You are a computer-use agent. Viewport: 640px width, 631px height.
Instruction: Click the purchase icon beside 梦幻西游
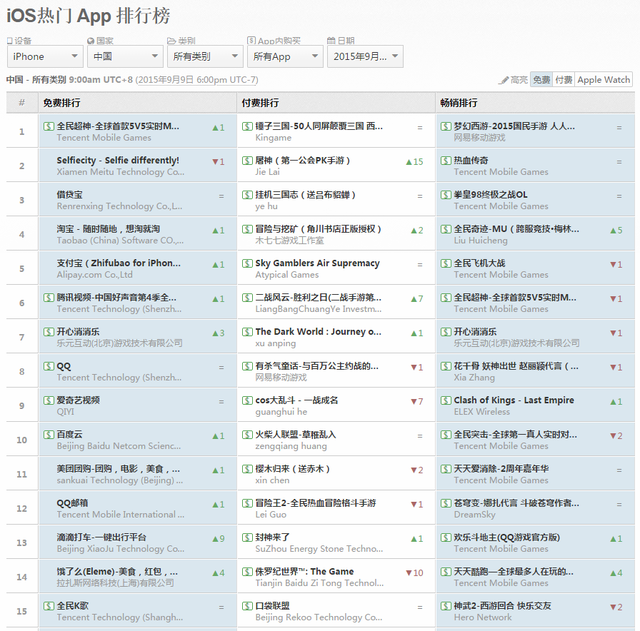pyautogui.click(x=446, y=126)
